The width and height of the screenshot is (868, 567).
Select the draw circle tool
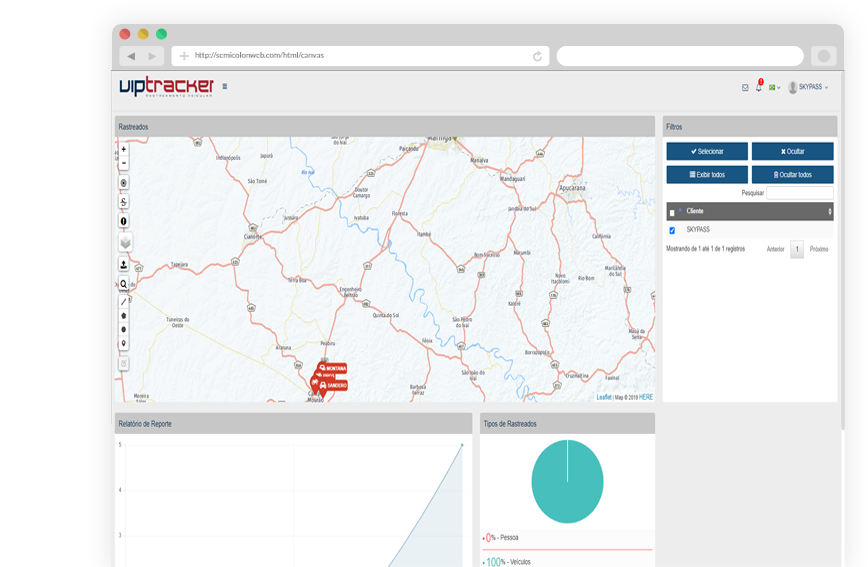(124, 329)
